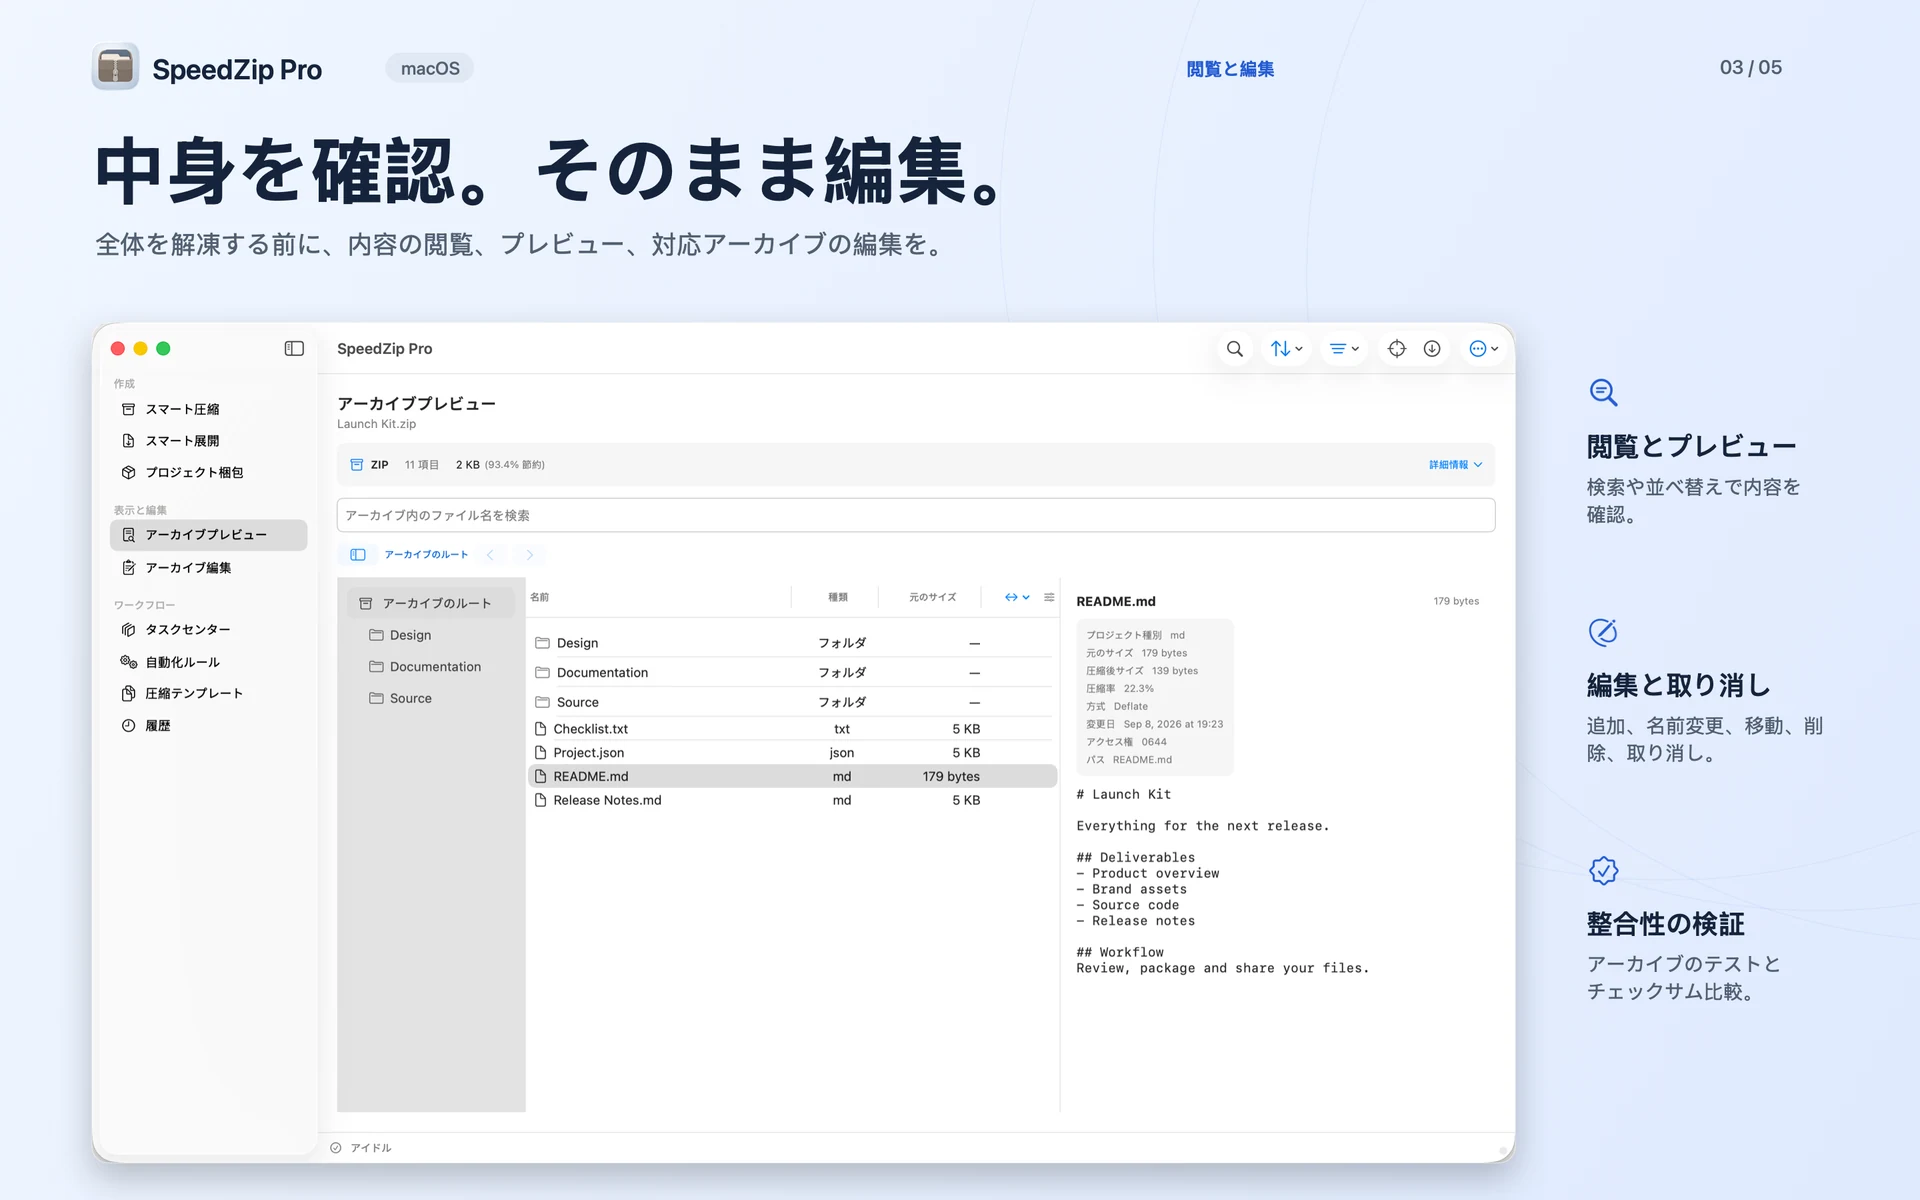
Task: Click the 閲覧とプレビュー magnifier icon
Action: coord(1603,392)
